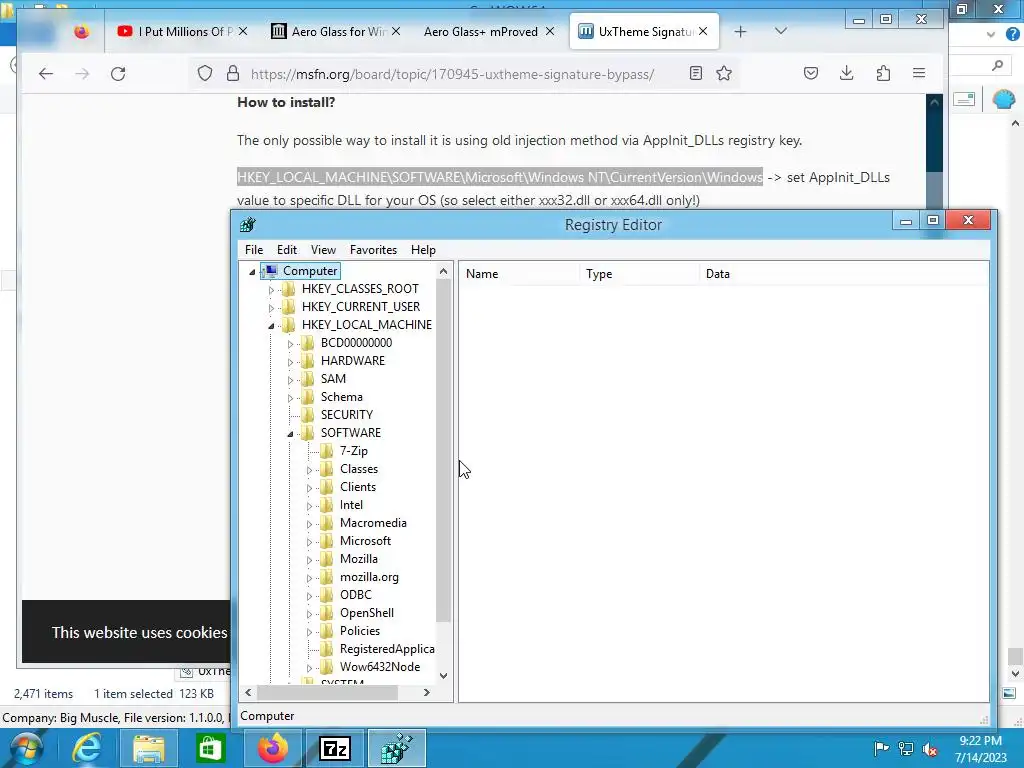Viewport: 1024px width, 768px height.
Task: Close the YouTube 'I Put Millions' tab
Action: click(x=243, y=31)
